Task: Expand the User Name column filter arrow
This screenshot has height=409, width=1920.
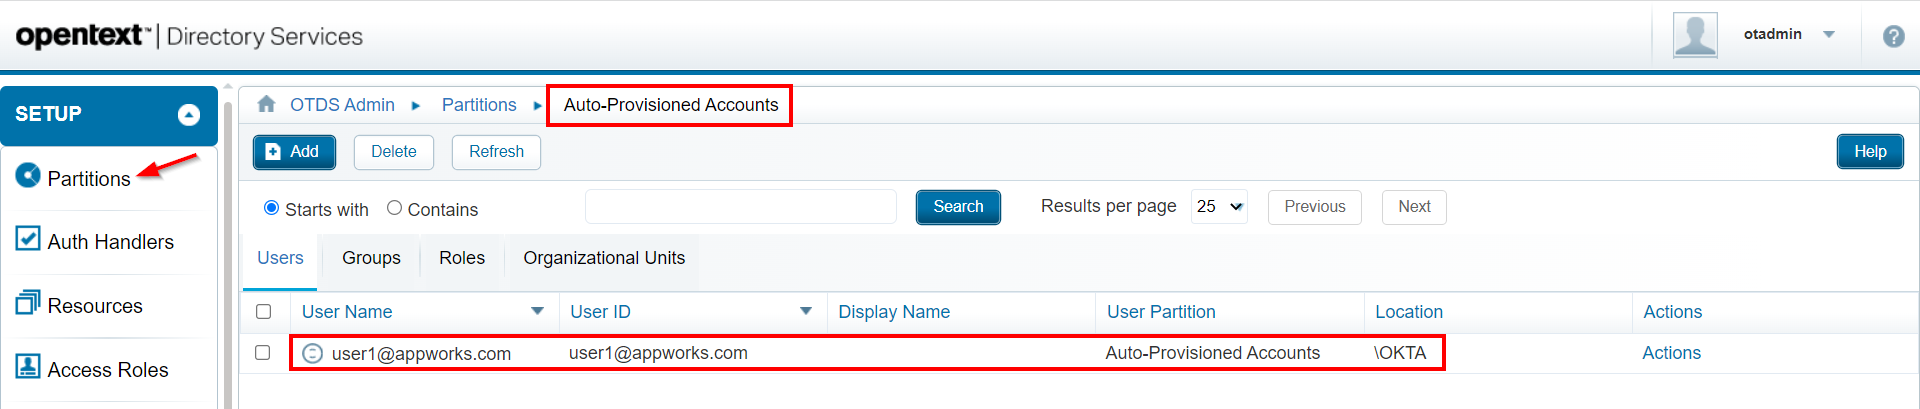Action: tap(537, 311)
